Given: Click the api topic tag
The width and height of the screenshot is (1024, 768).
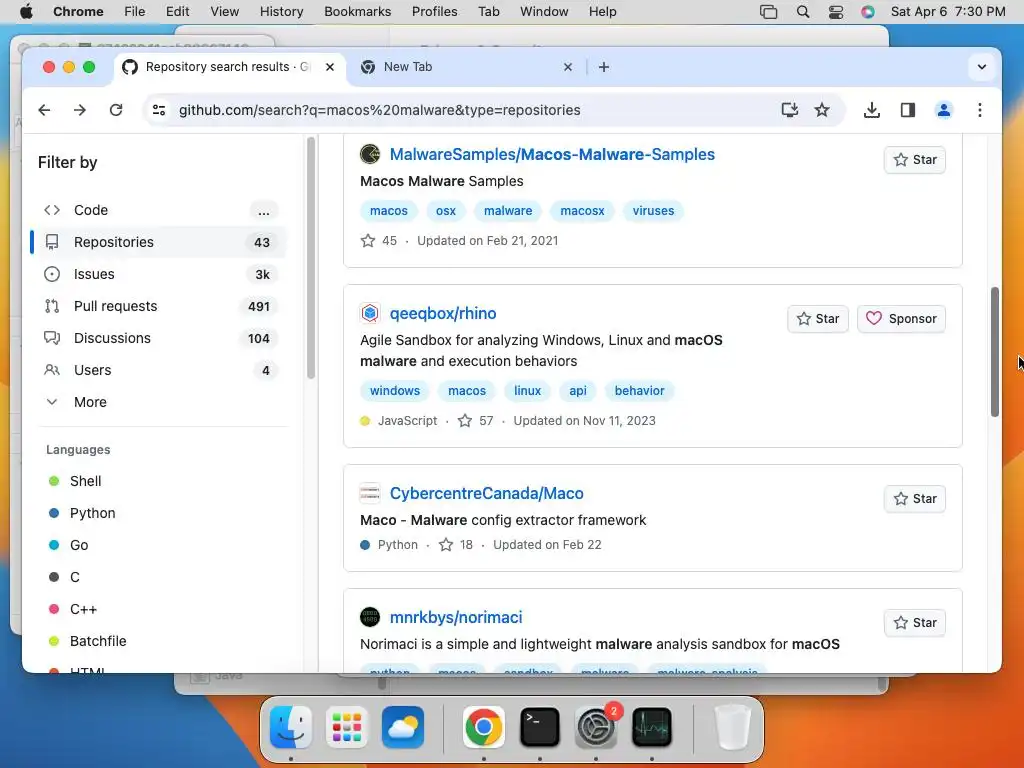Looking at the screenshot, I should (x=577, y=391).
